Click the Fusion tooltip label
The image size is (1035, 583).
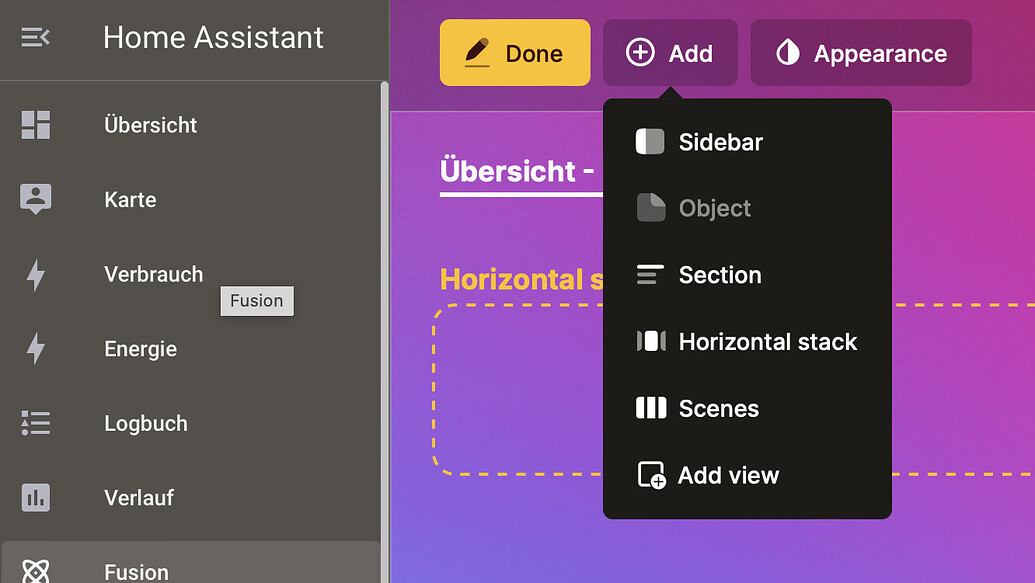[x=257, y=300]
